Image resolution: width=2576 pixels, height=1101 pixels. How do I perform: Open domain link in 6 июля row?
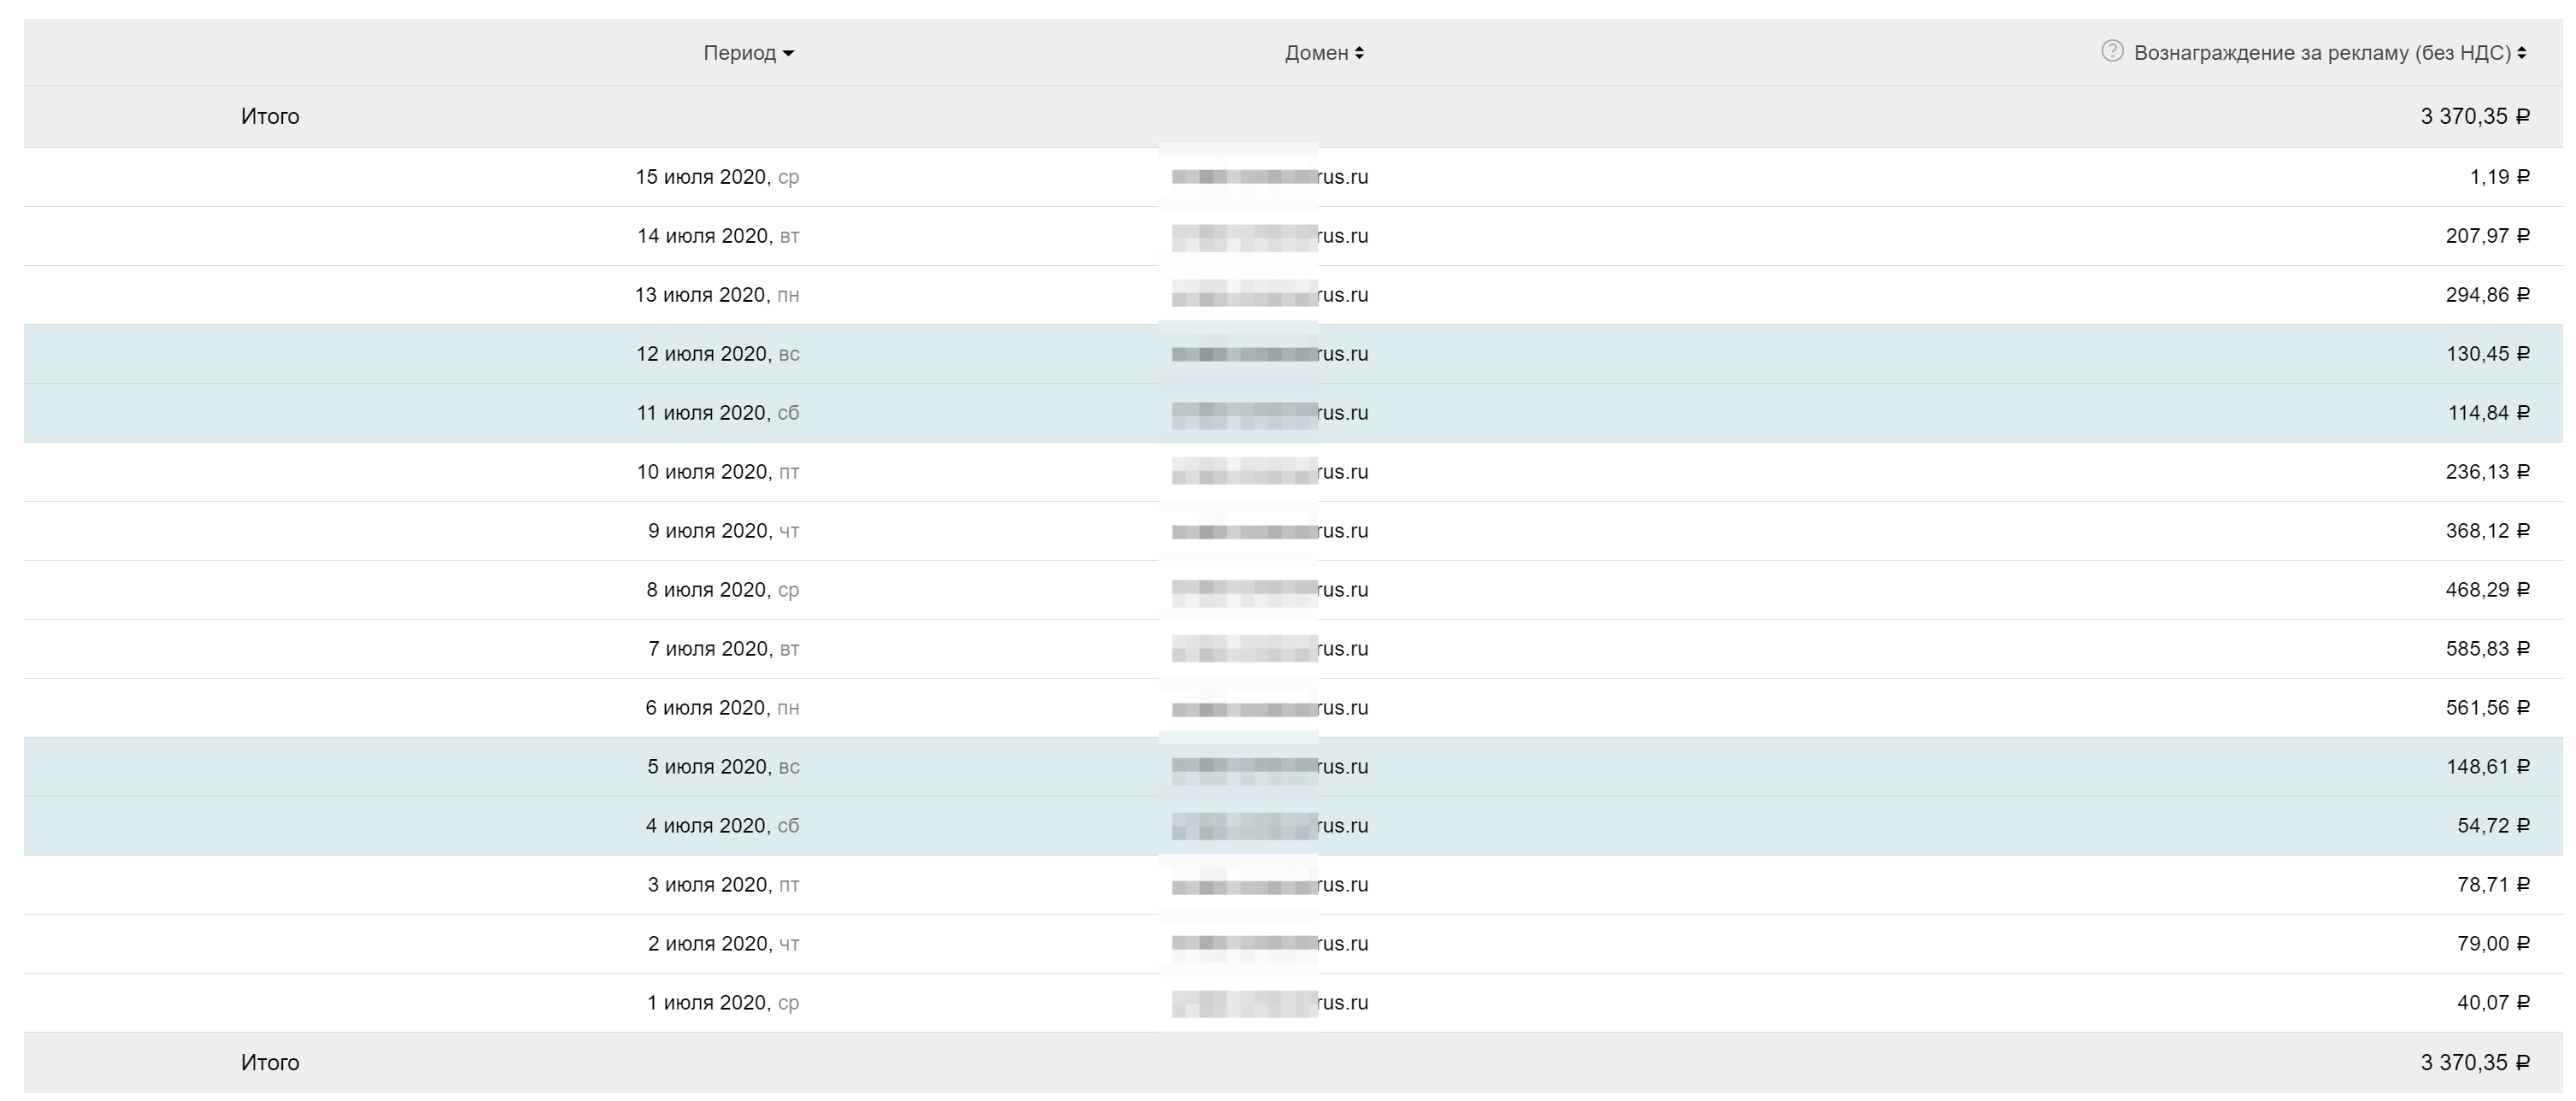[x=1270, y=708]
